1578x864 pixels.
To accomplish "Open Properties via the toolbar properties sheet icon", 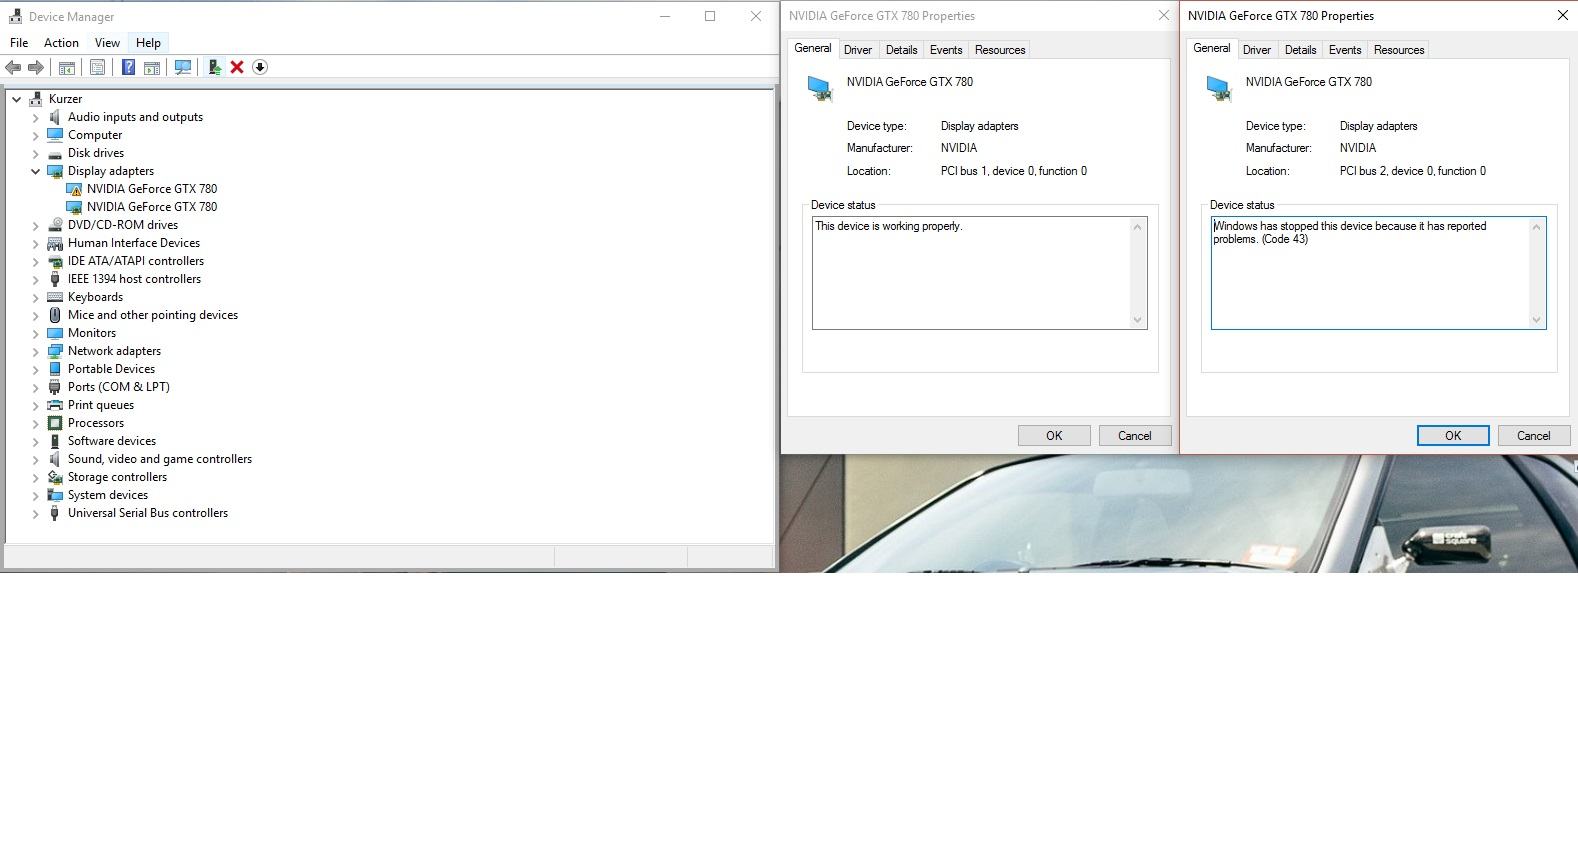I will click(x=97, y=67).
